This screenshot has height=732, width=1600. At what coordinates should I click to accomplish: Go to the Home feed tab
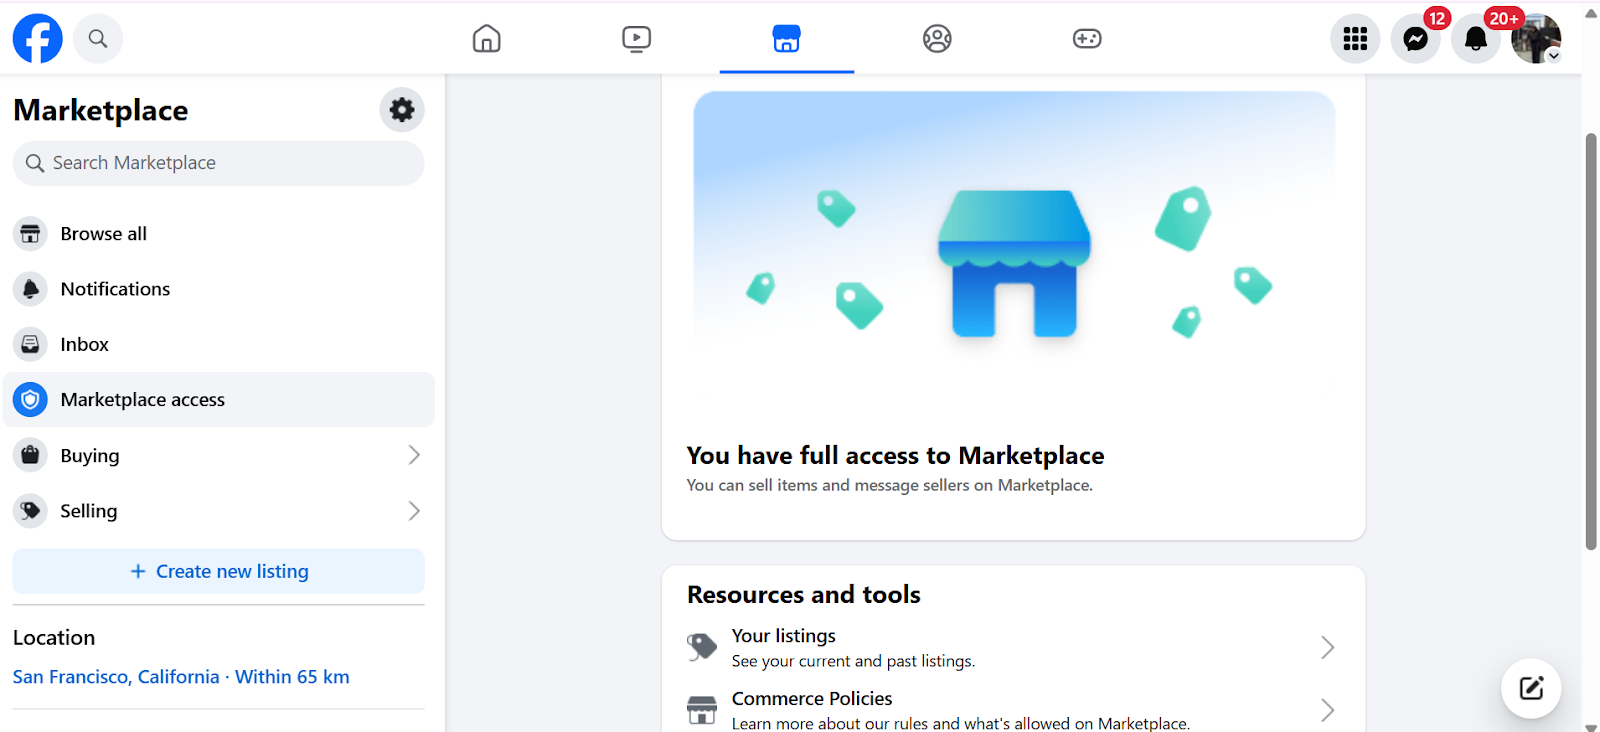[x=487, y=39]
